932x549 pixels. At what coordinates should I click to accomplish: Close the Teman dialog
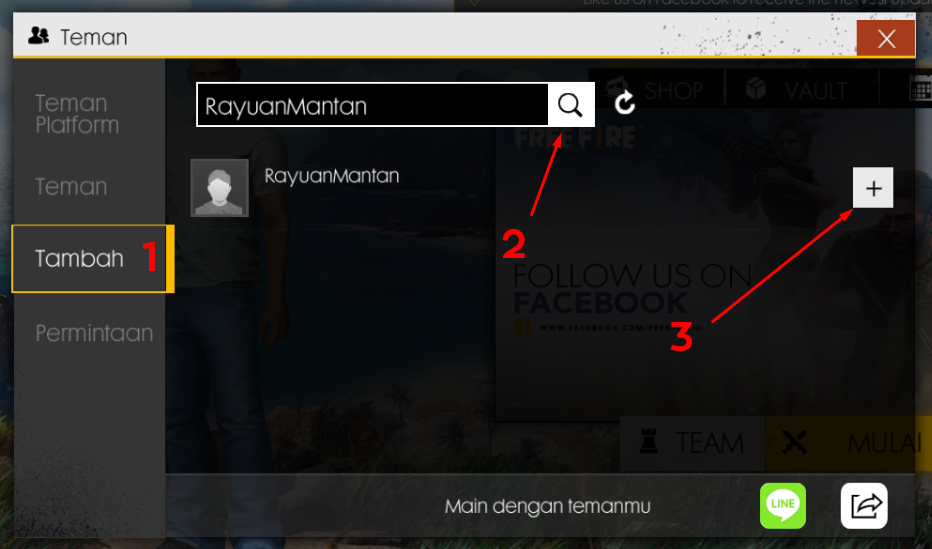(886, 39)
